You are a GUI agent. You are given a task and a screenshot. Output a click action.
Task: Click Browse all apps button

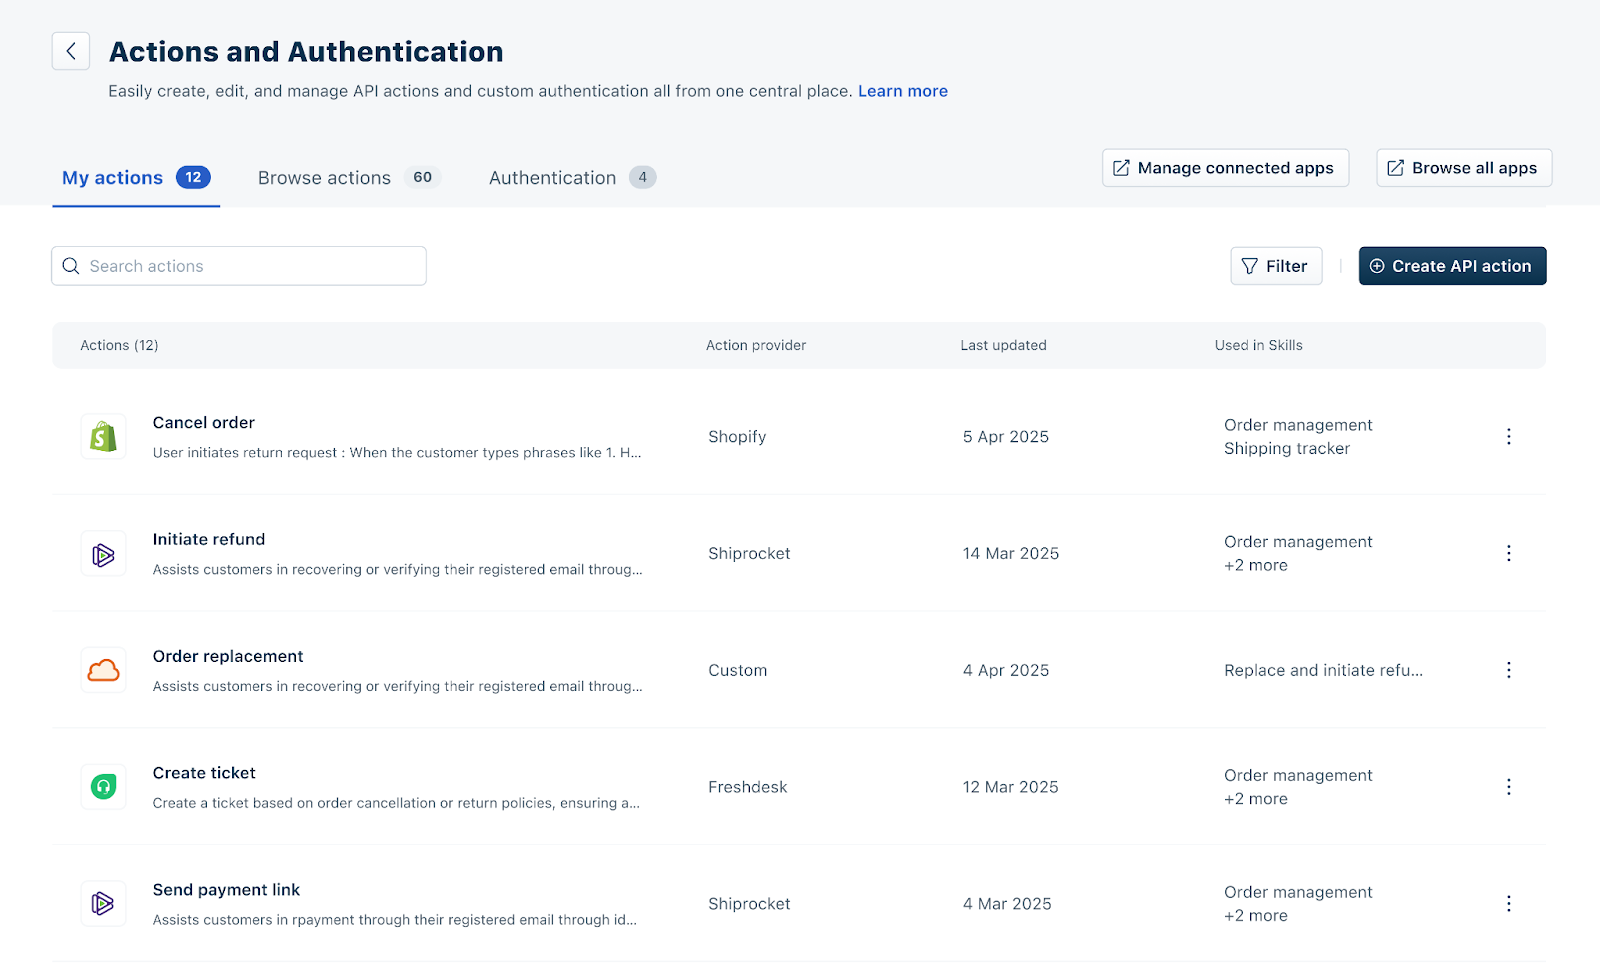click(1463, 168)
